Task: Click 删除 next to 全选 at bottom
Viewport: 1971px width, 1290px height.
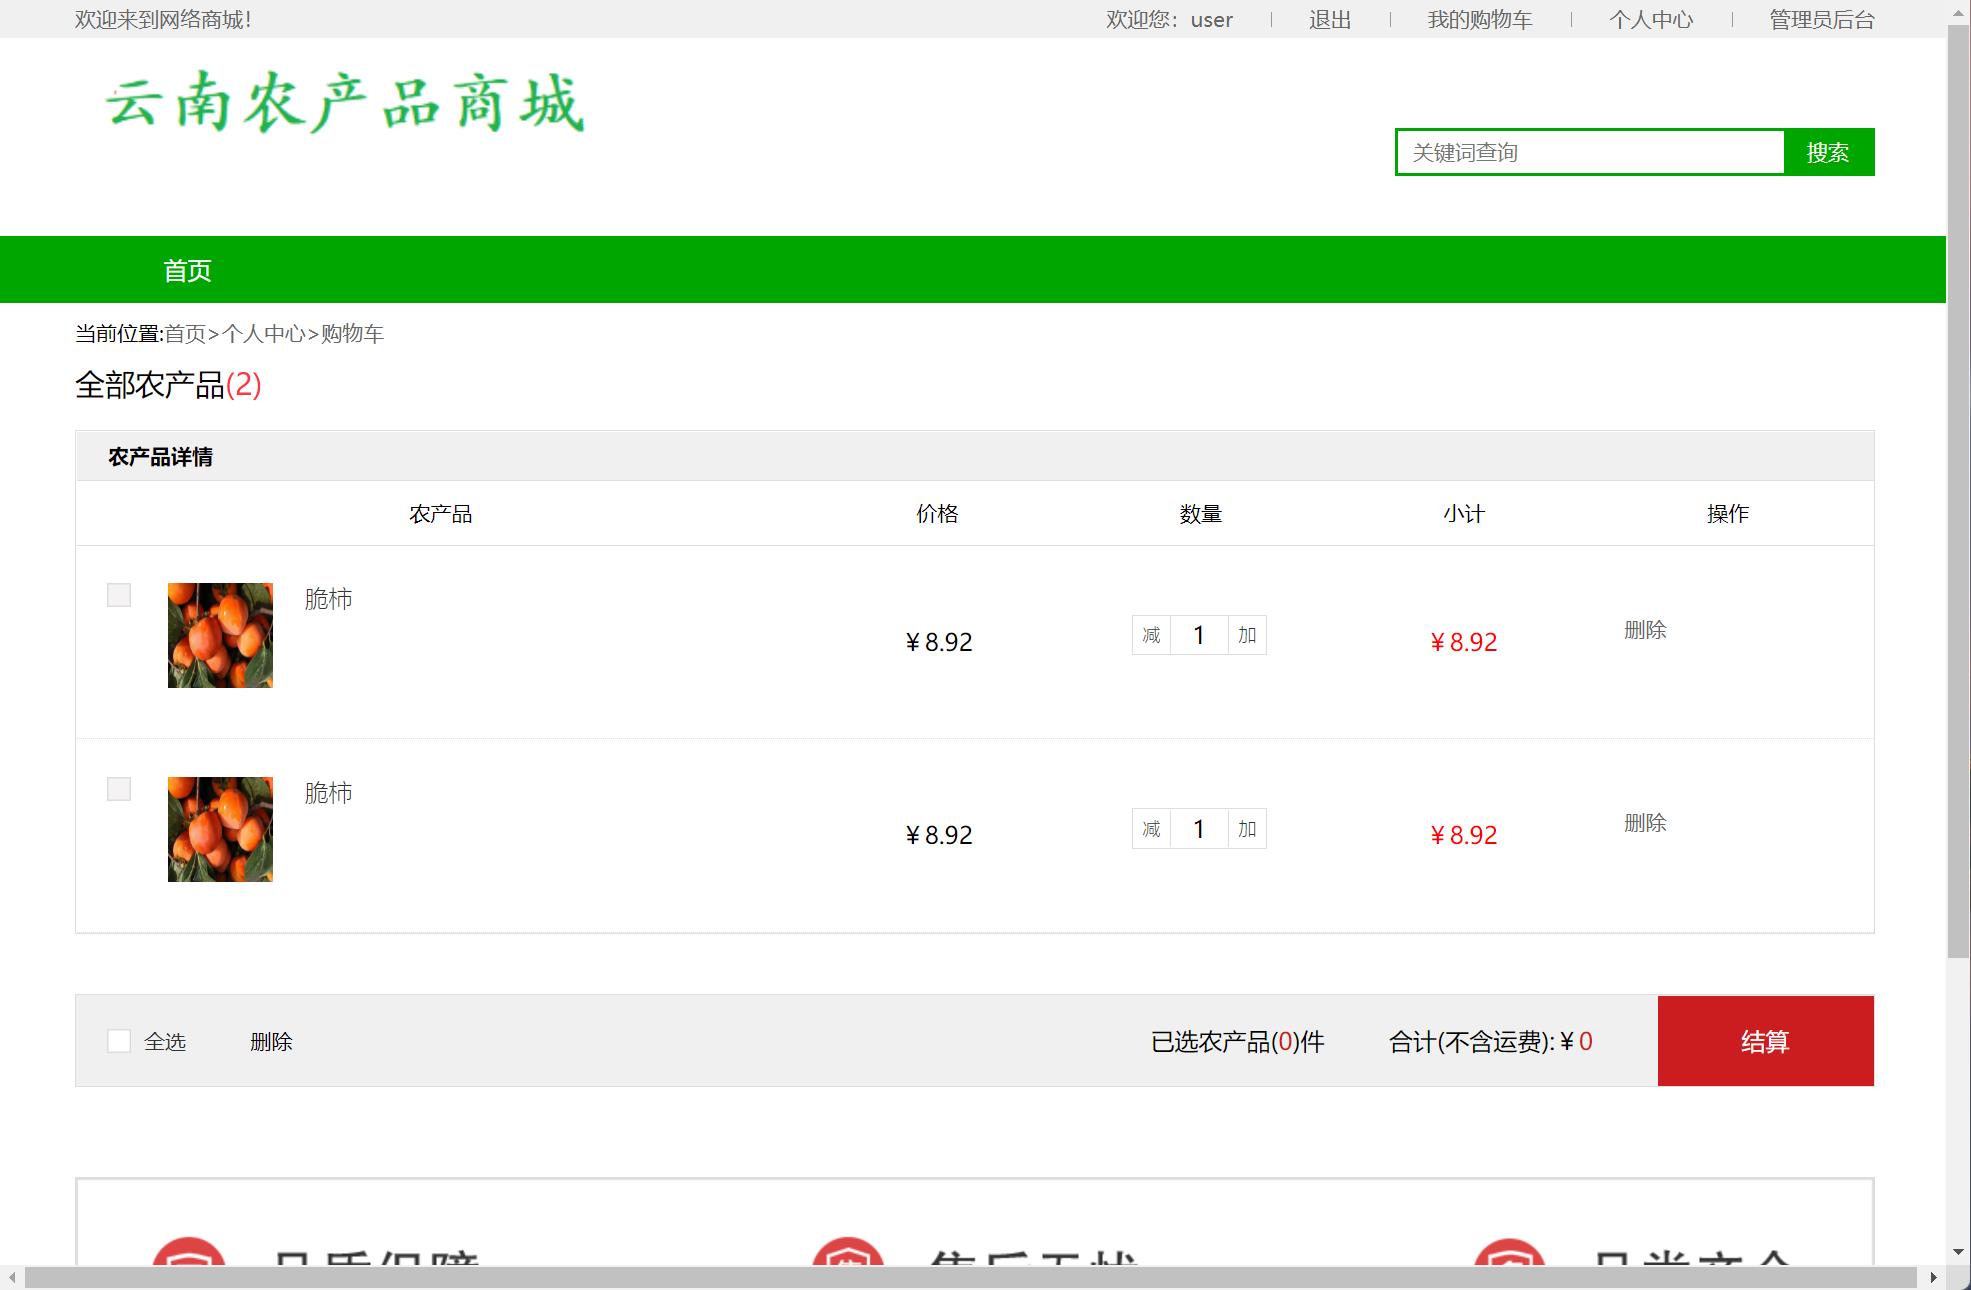Action: pos(271,1041)
